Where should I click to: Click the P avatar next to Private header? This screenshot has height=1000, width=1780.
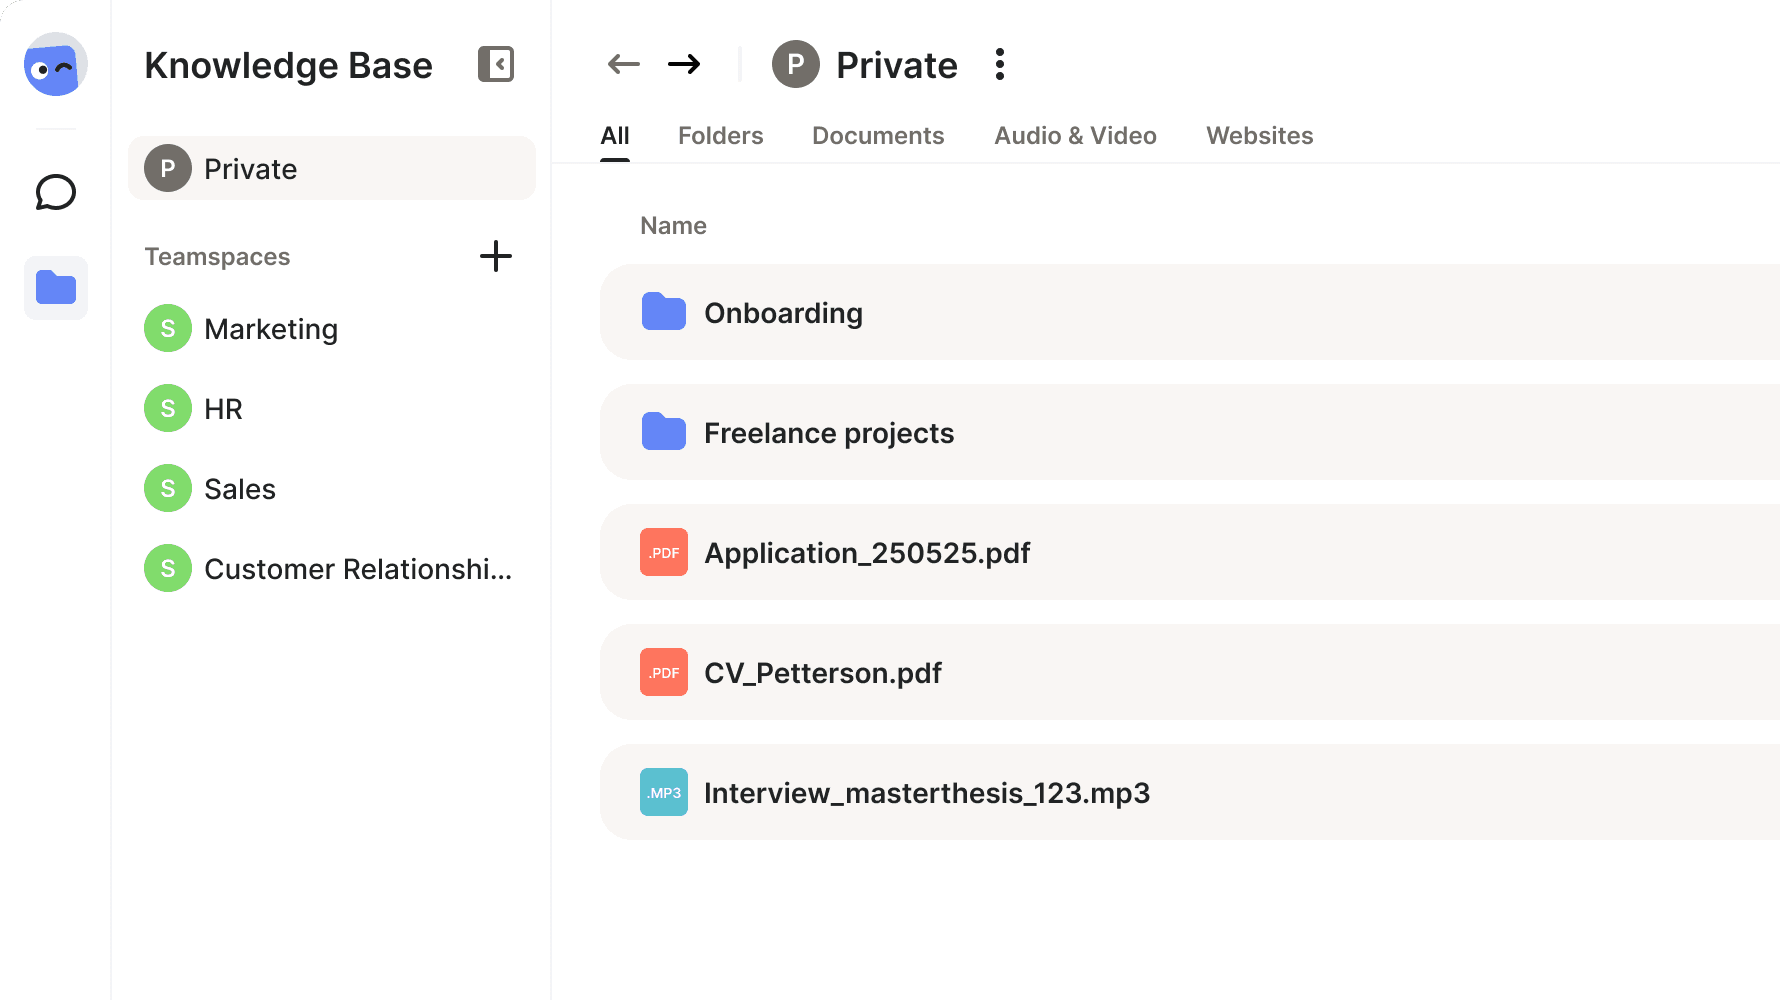pyautogui.click(x=794, y=64)
